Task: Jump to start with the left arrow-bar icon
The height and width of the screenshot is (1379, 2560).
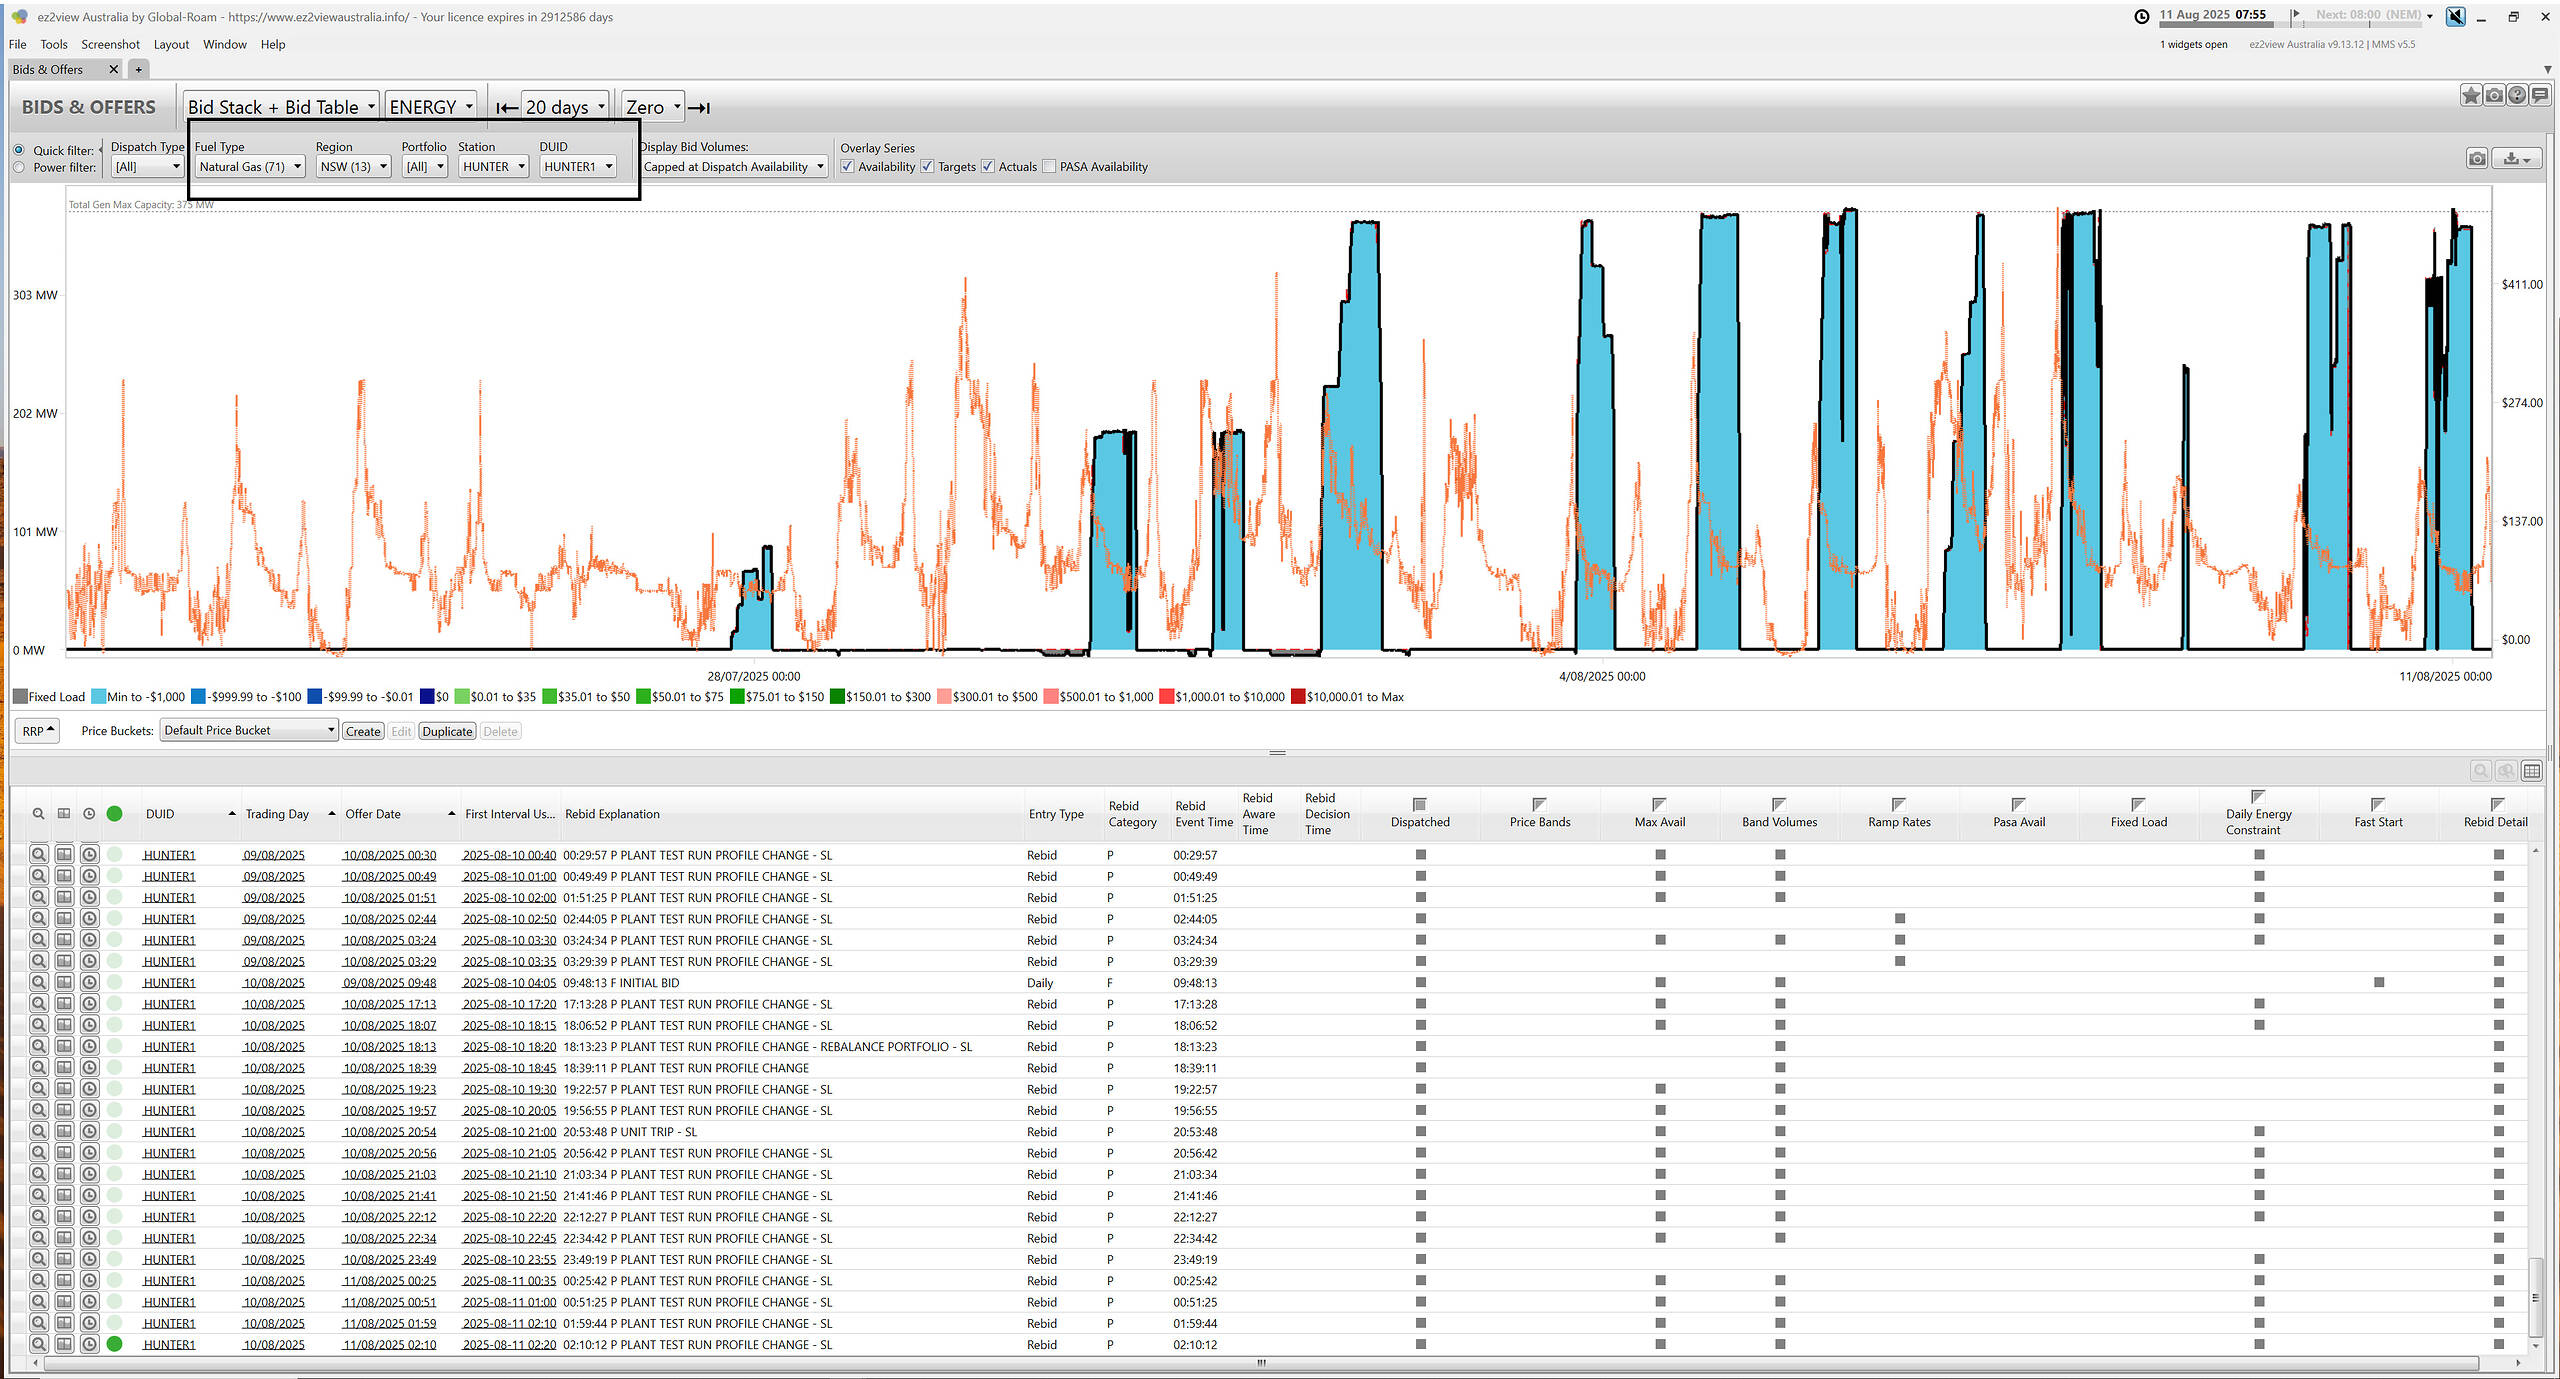Action: tap(507, 108)
